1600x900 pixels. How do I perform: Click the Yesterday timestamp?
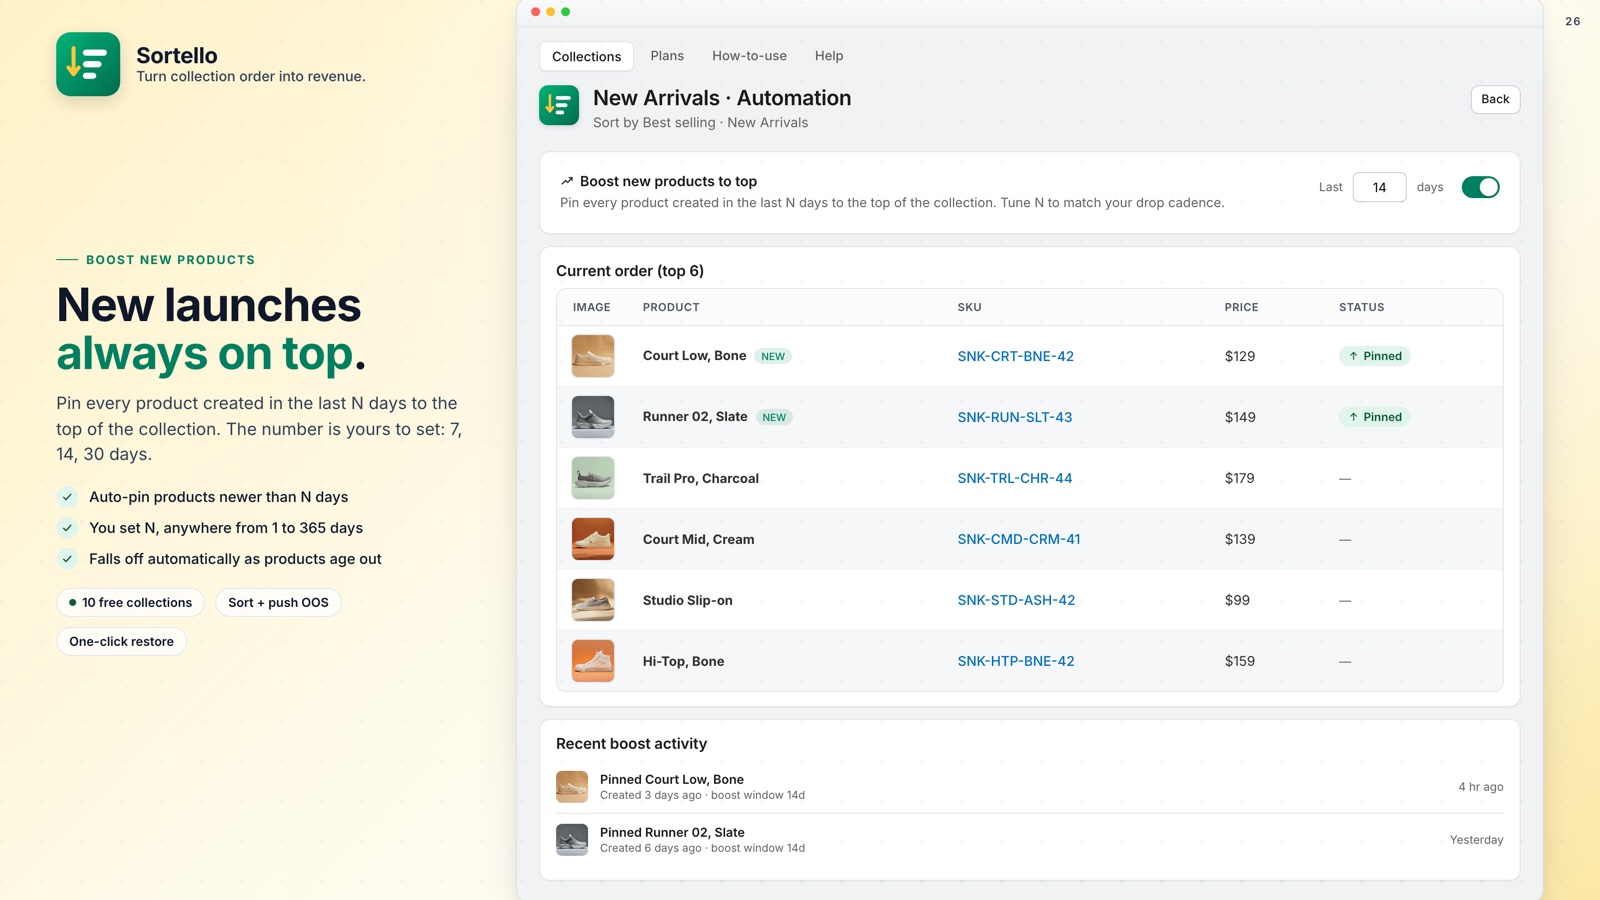pyautogui.click(x=1476, y=840)
